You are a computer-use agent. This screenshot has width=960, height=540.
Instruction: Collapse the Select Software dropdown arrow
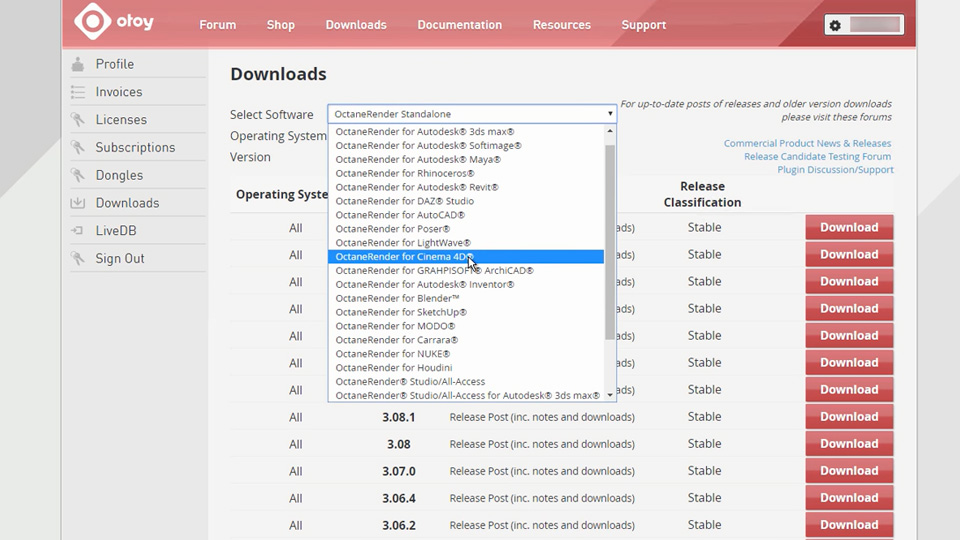[x=610, y=114]
